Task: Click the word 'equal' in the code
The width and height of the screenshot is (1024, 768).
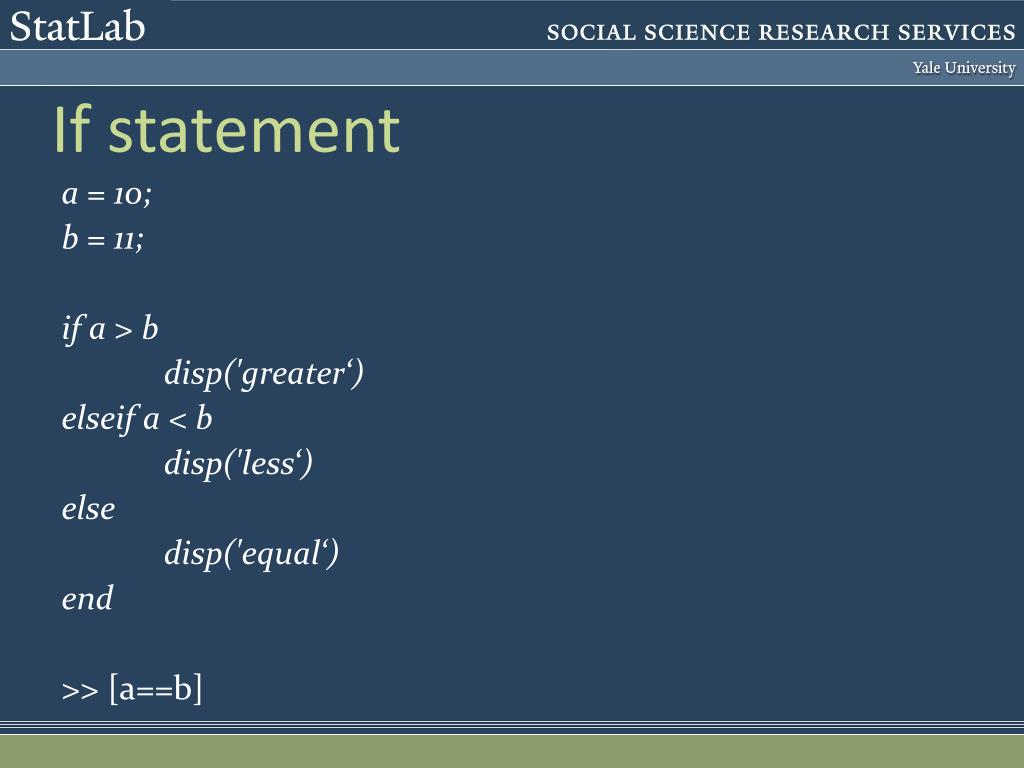Action: pyautogui.click(x=281, y=556)
